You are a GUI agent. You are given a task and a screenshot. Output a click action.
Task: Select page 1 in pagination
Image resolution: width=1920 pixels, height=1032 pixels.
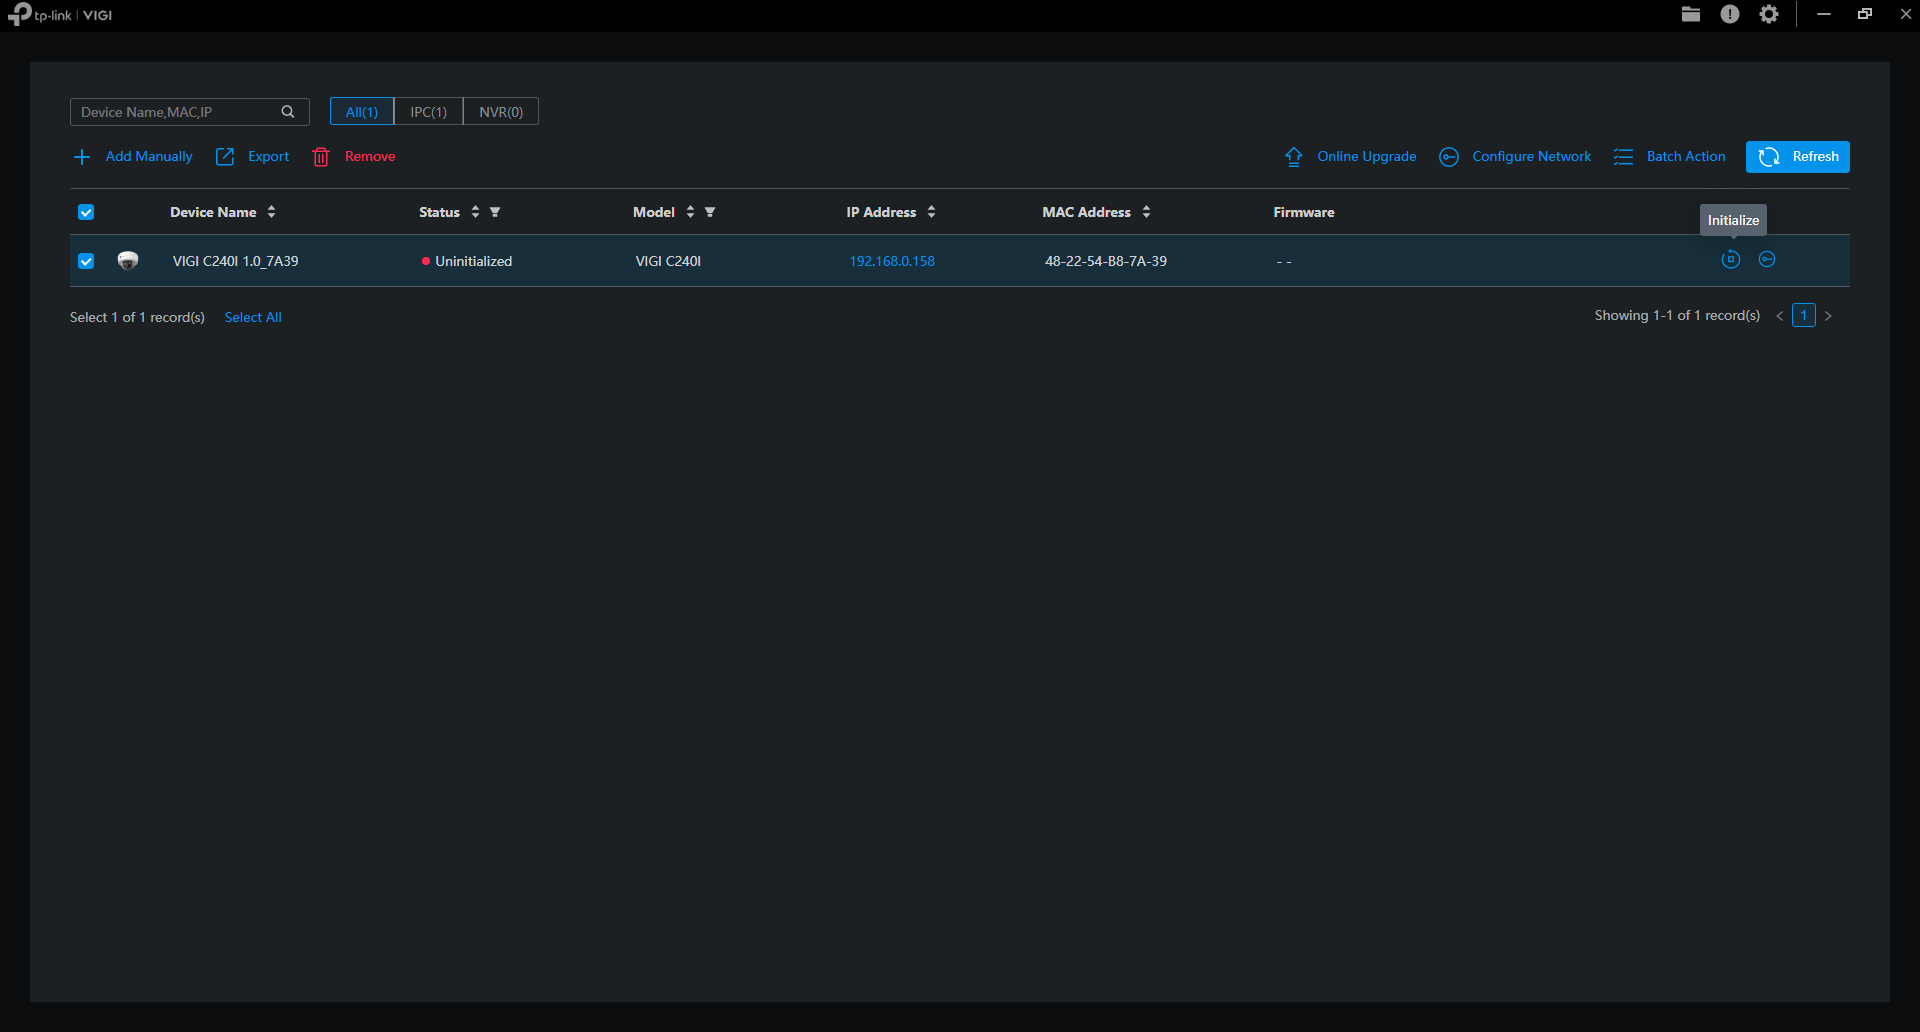[1804, 316]
